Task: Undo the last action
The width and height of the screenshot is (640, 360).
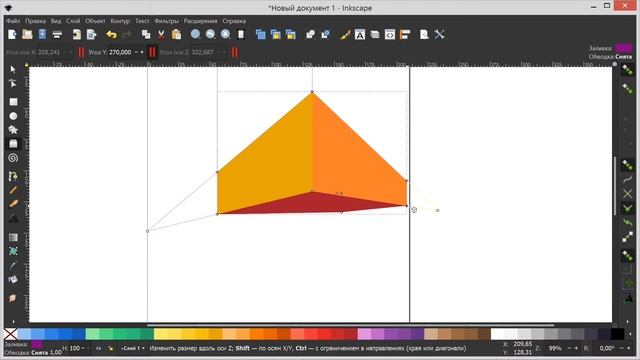Action: pos(111,35)
